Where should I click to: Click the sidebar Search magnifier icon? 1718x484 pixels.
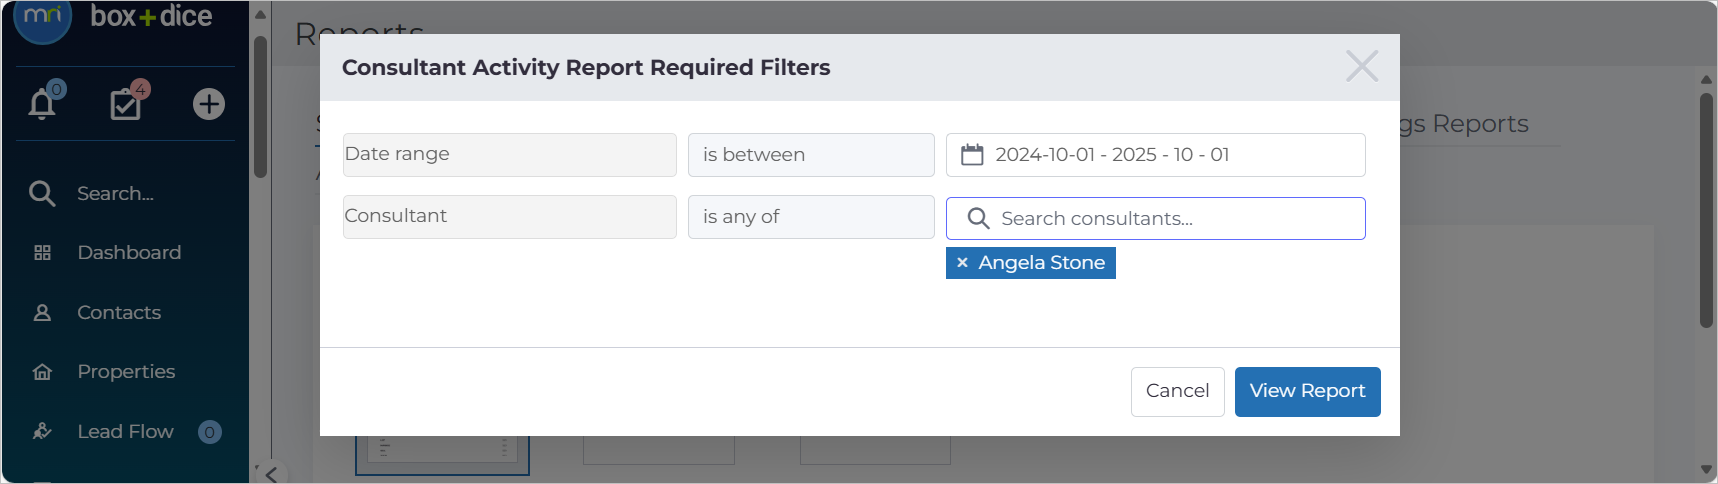42,193
